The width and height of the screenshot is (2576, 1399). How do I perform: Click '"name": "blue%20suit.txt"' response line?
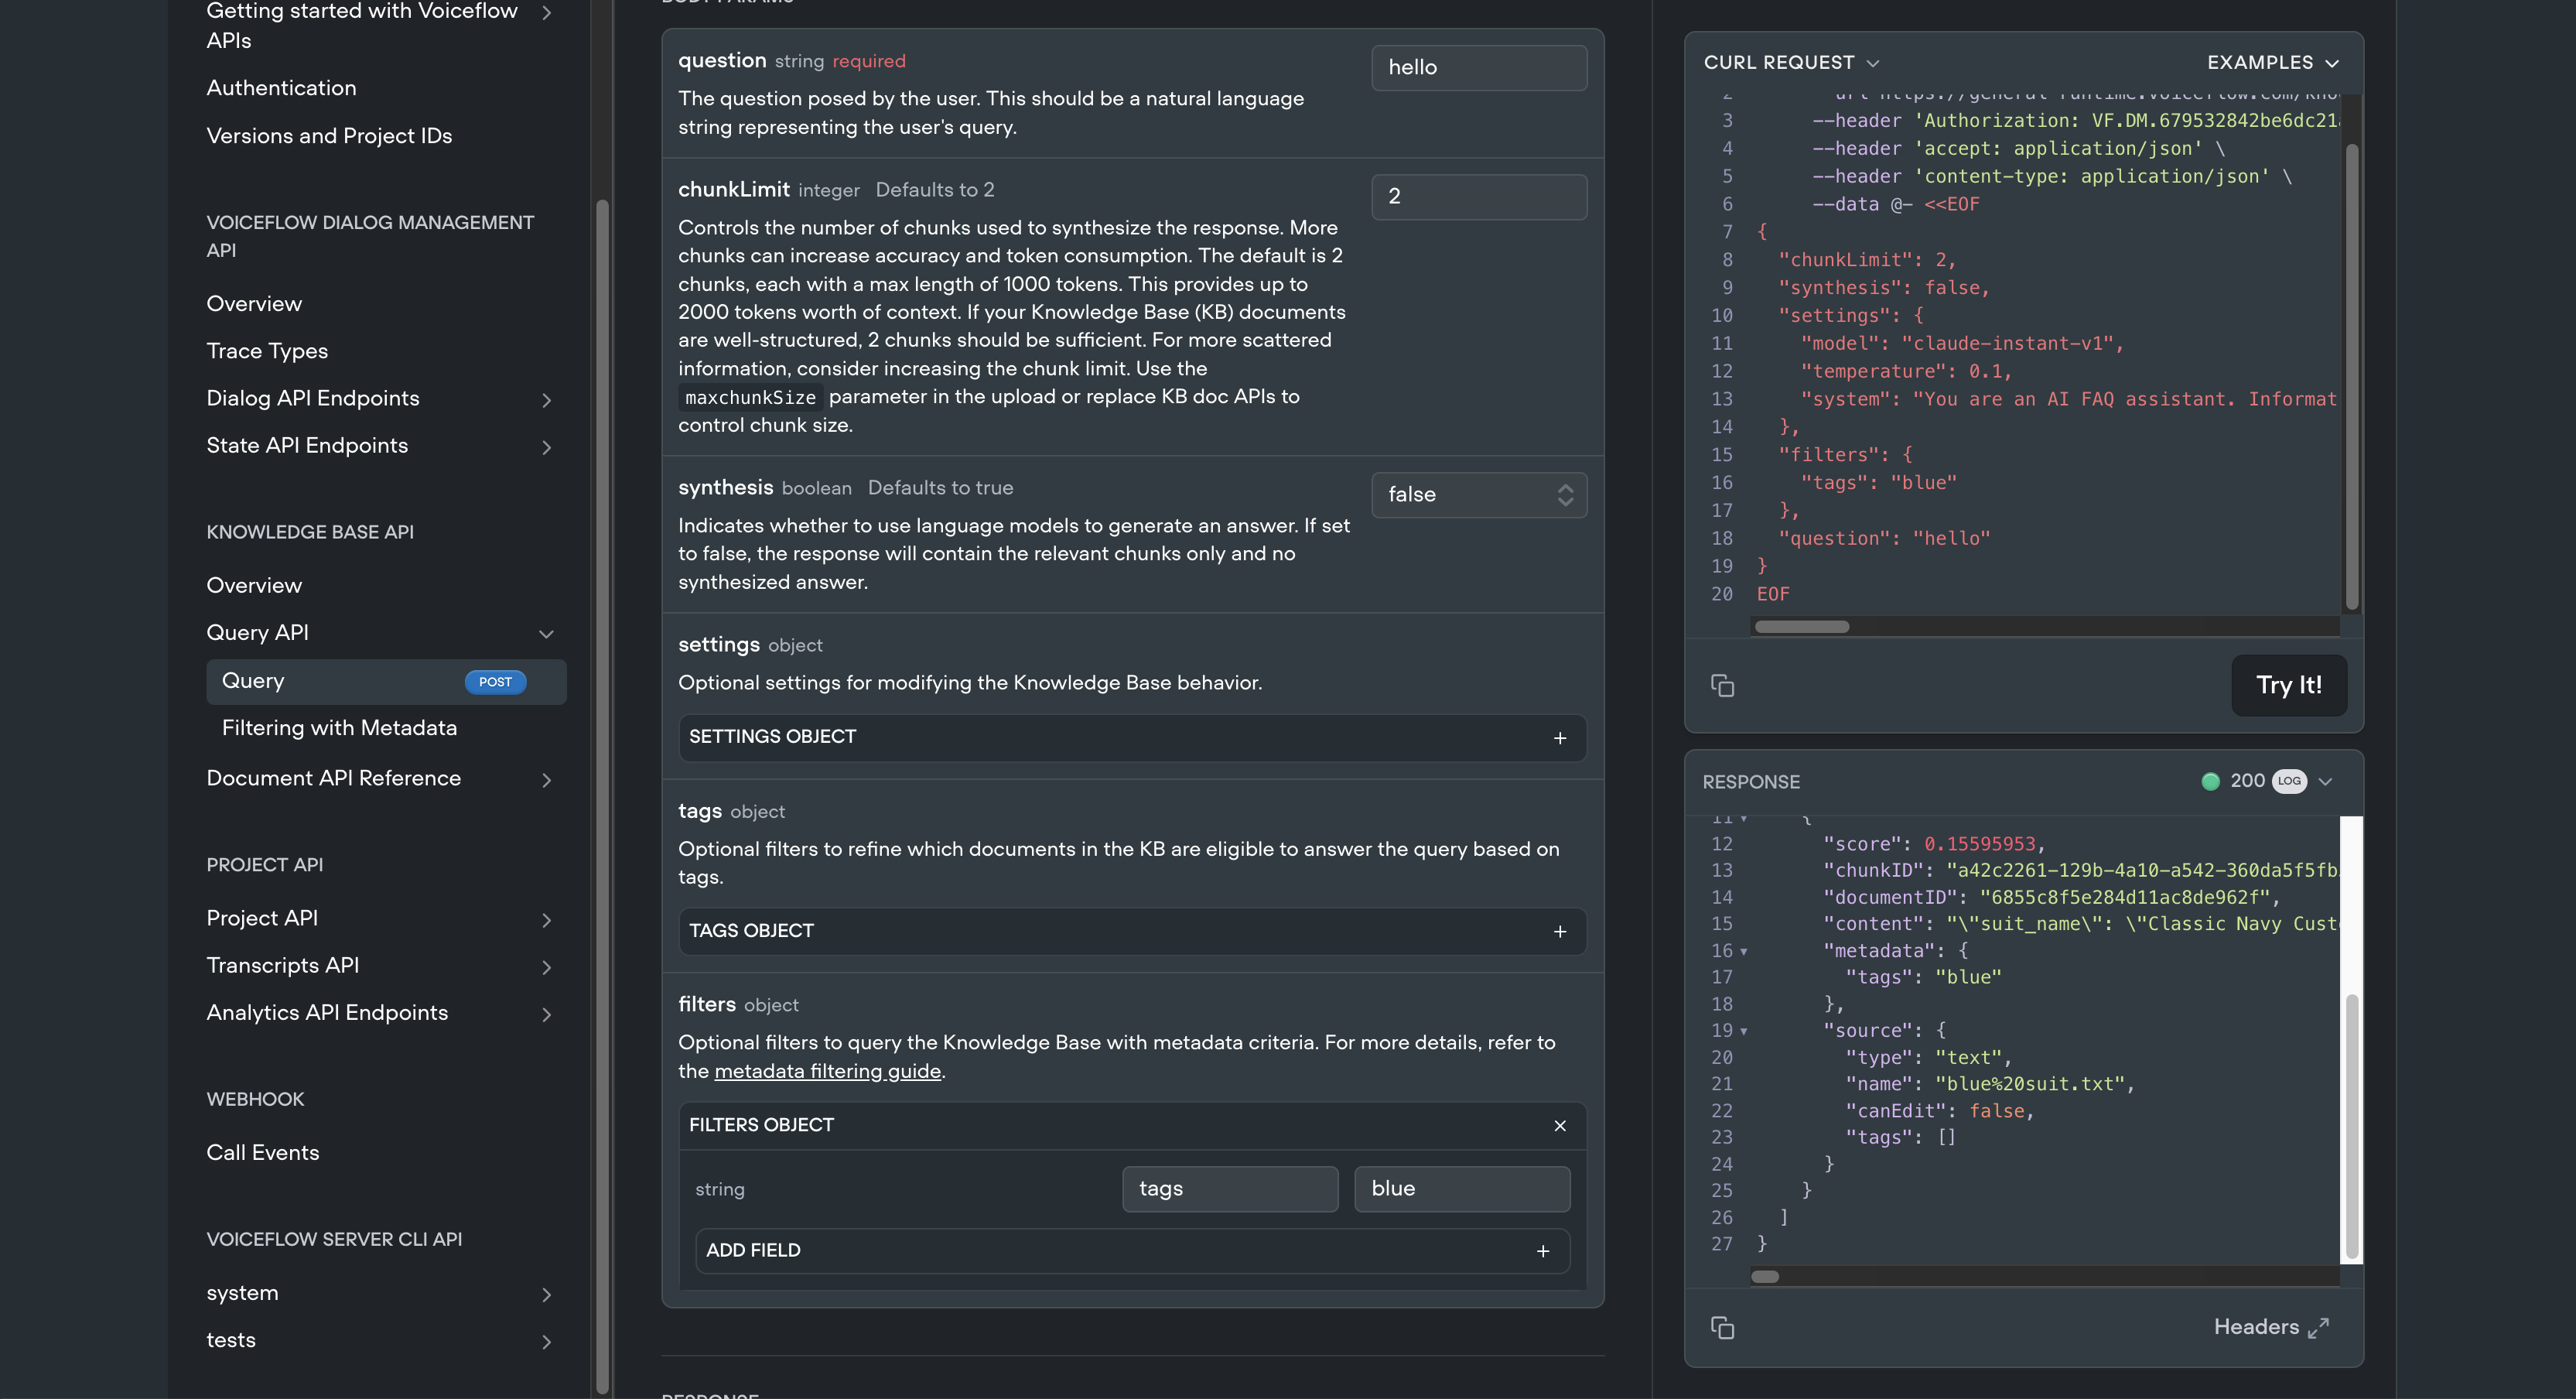pyautogui.click(x=1990, y=1084)
